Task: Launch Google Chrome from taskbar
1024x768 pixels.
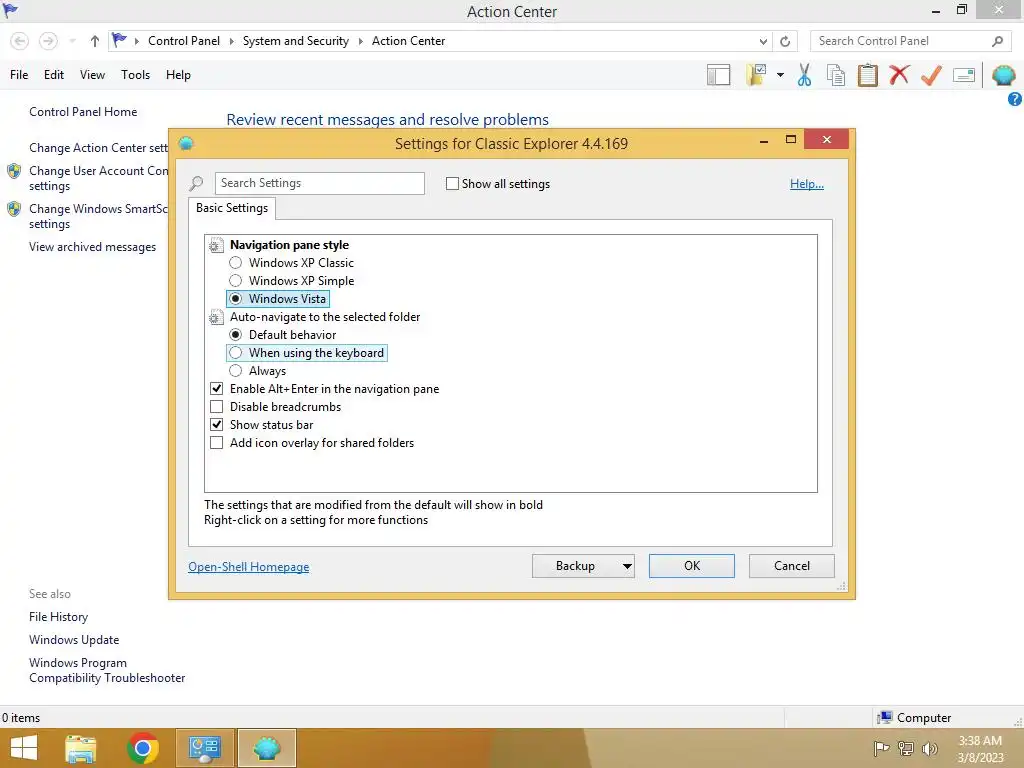Action: (143, 748)
